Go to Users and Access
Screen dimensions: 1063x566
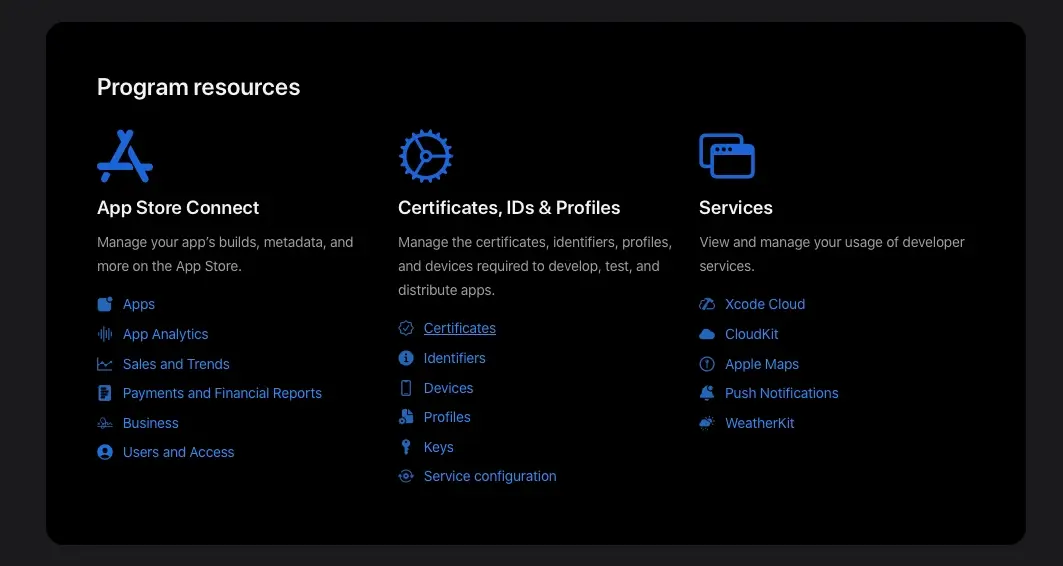178,452
